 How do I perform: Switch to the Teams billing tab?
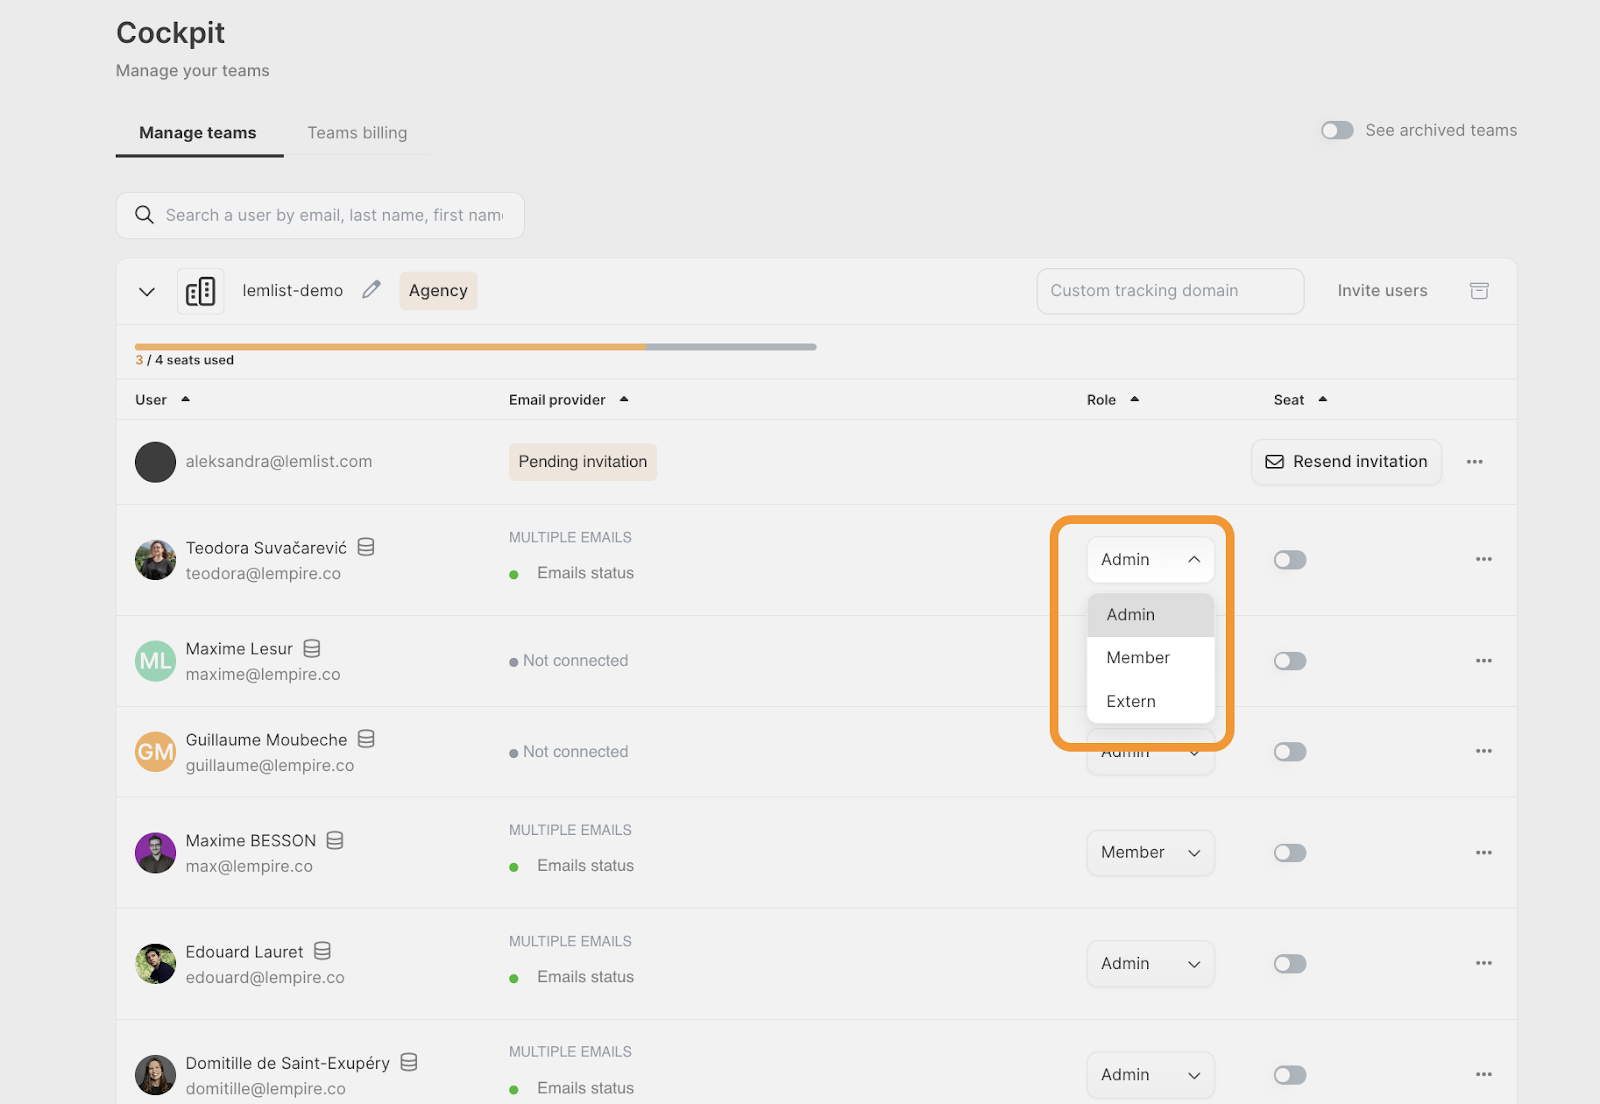click(357, 133)
